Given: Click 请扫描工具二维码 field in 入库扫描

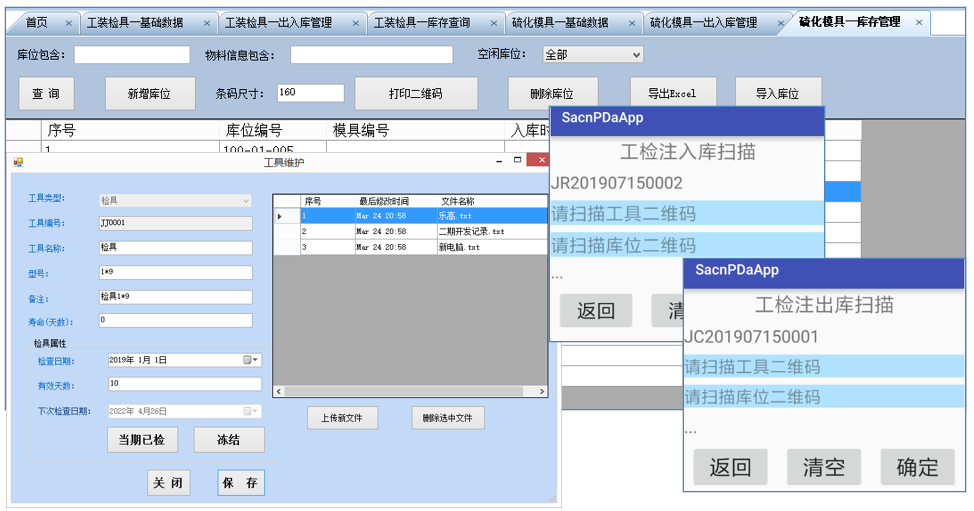Looking at the screenshot, I should tap(686, 214).
